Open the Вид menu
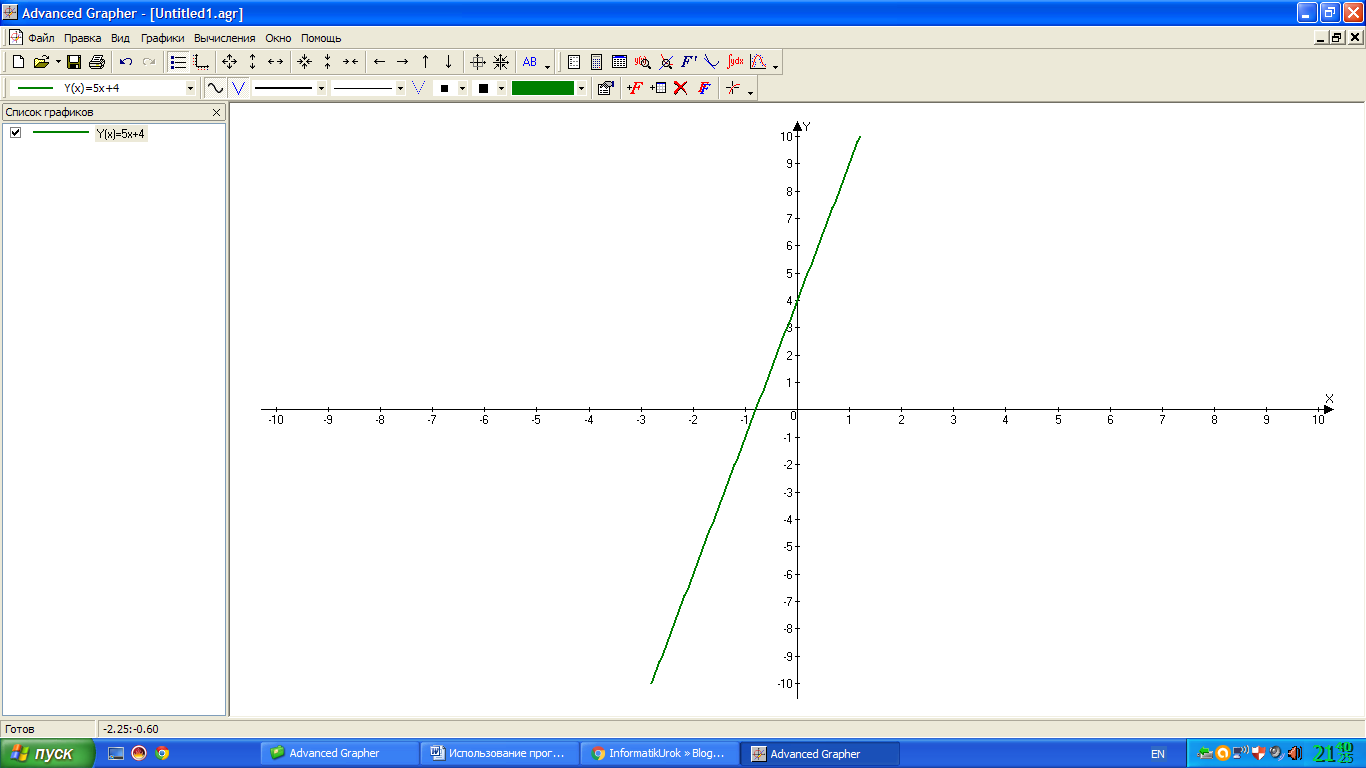 tap(121, 38)
